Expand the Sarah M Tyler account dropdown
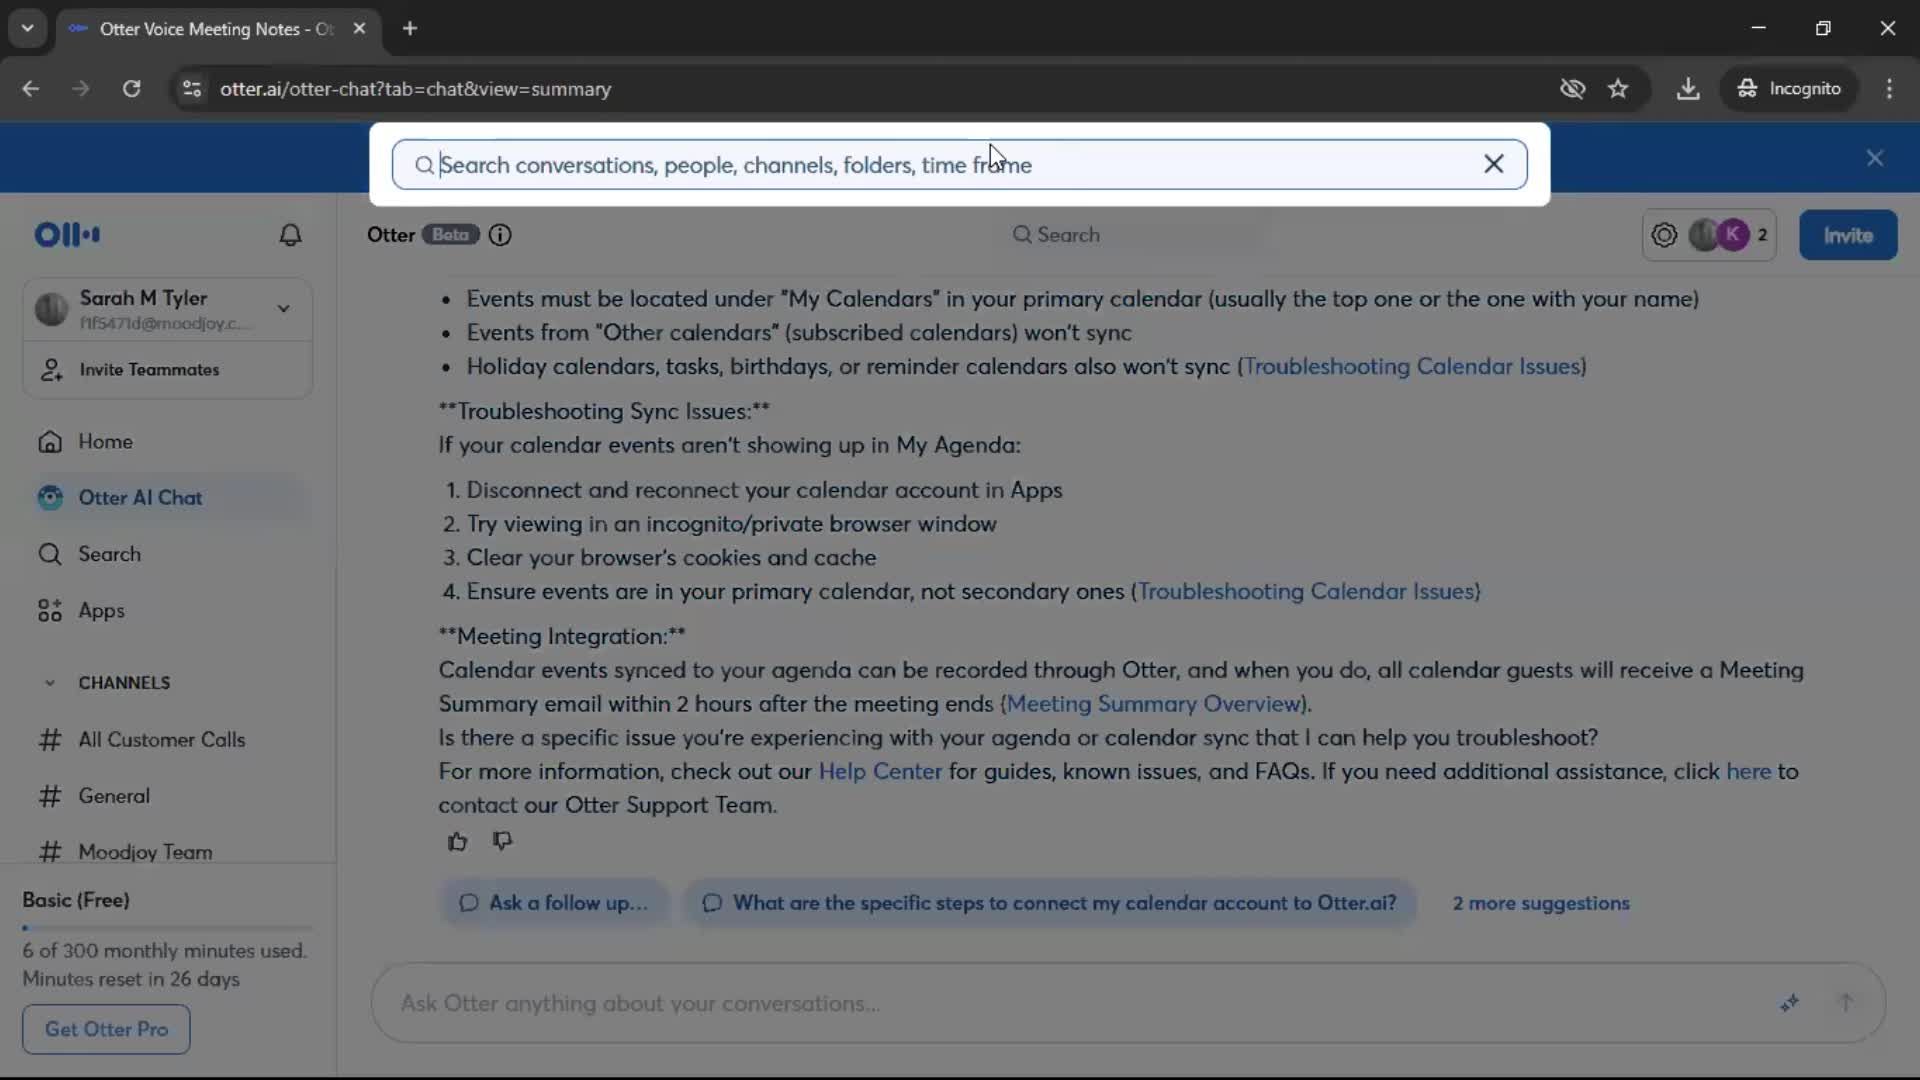The height and width of the screenshot is (1080, 1920). (x=283, y=308)
